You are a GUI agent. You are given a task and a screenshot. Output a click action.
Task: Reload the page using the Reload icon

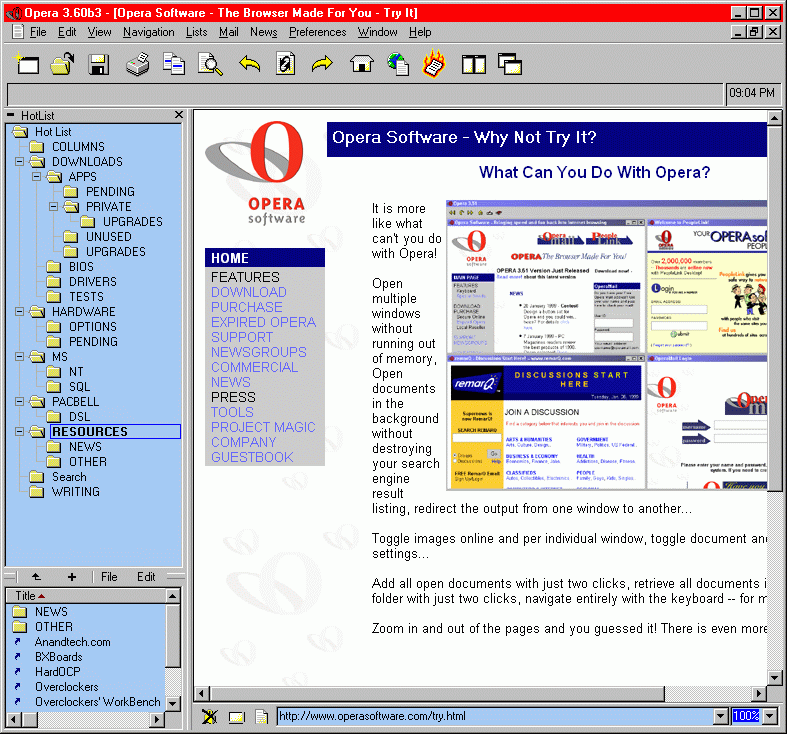tap(286, 66)
